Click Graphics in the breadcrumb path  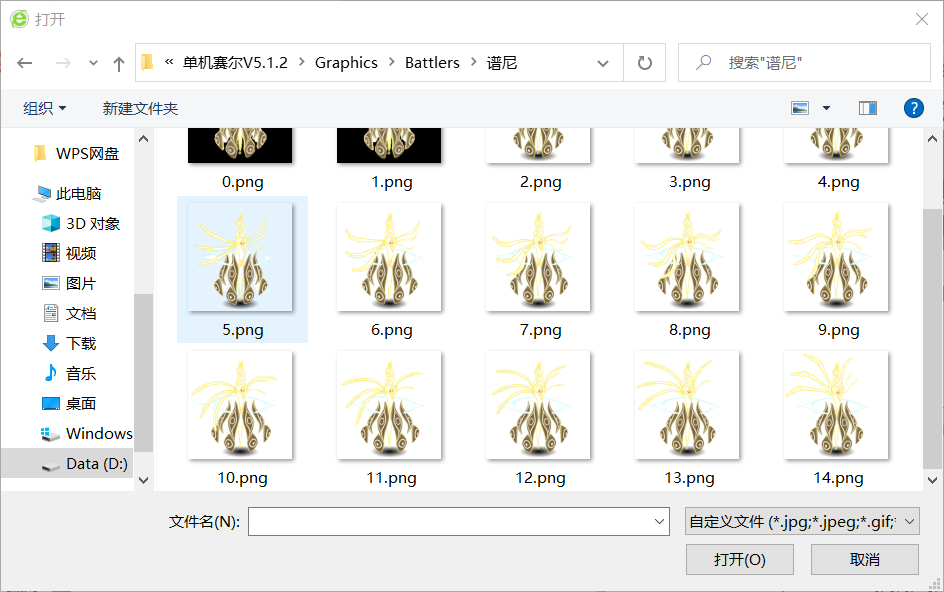coord(346,63)
